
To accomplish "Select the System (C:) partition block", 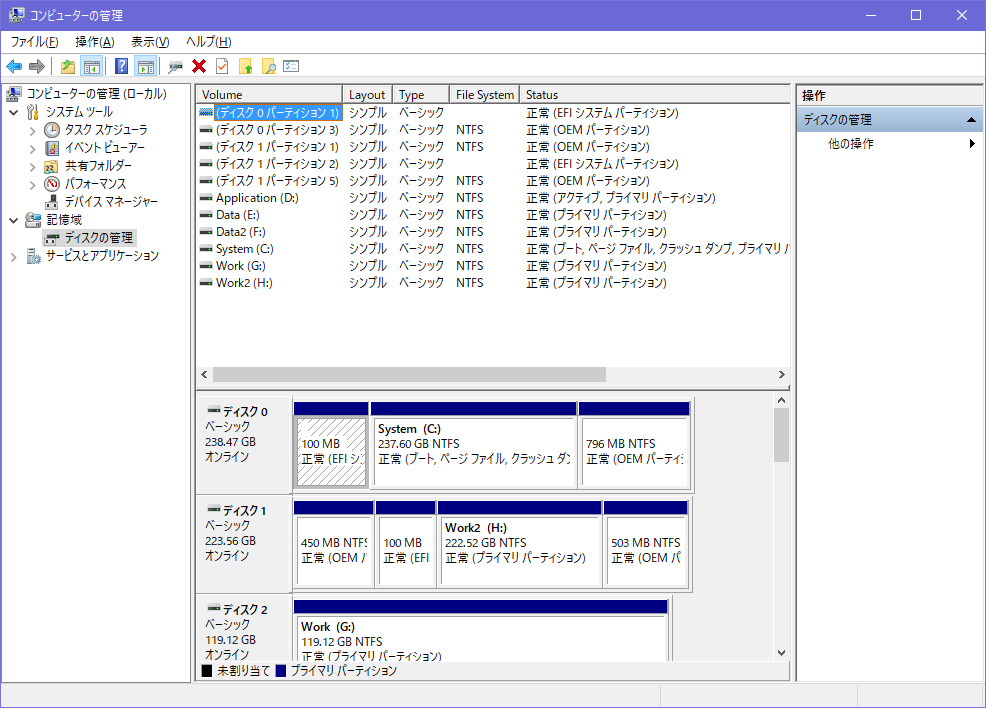I will tap(473, 445).
